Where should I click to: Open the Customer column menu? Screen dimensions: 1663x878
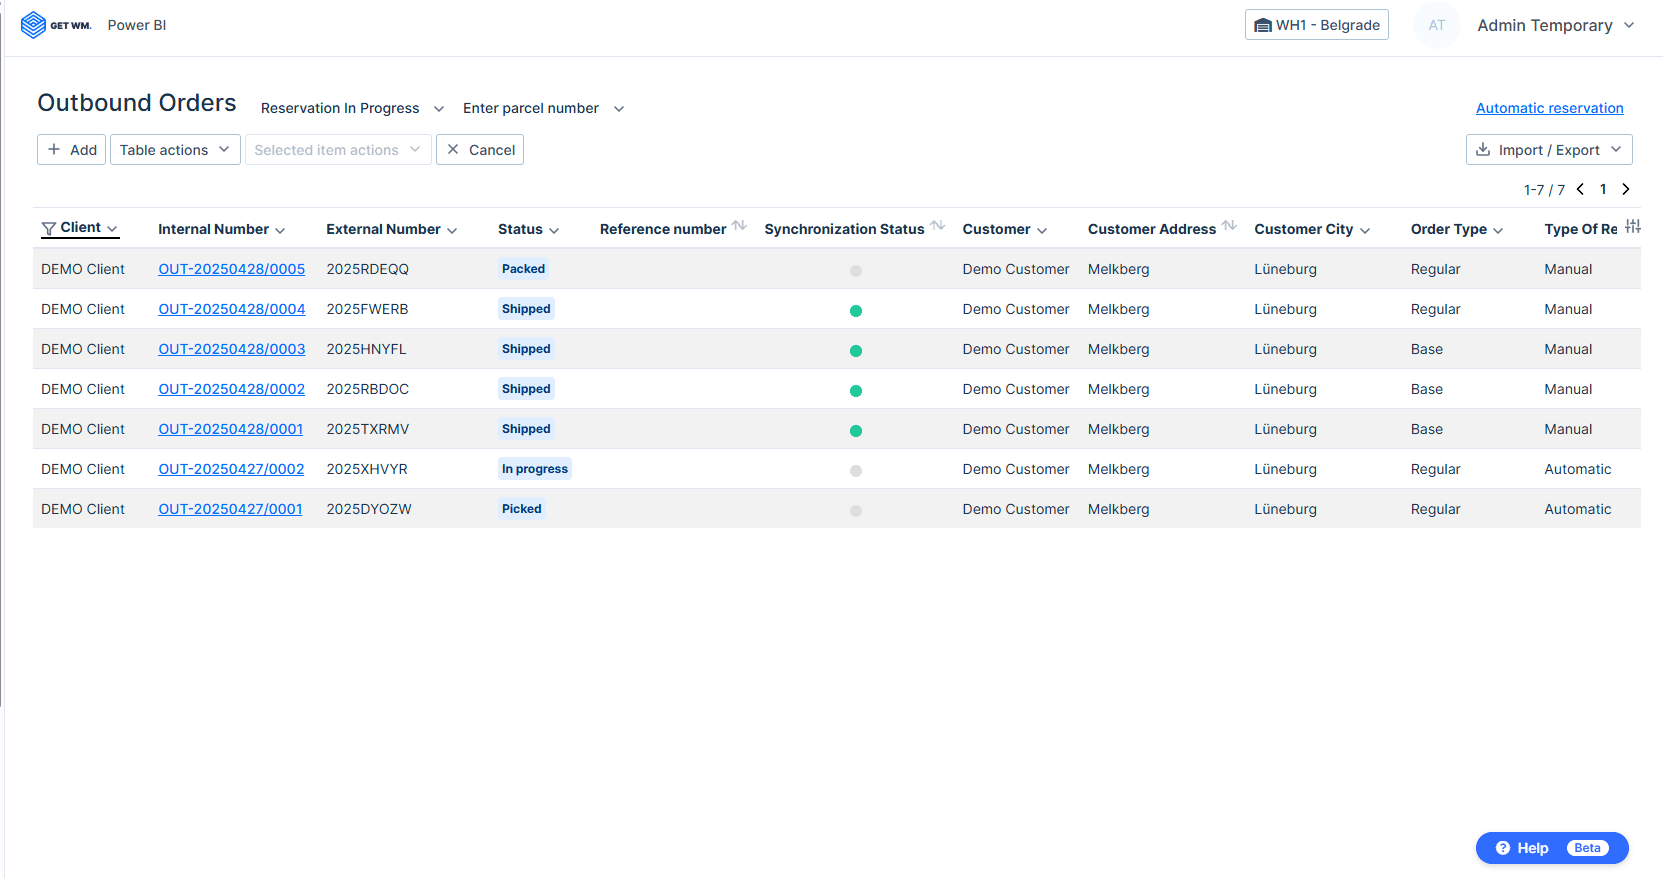click(x=1042, y=230)
